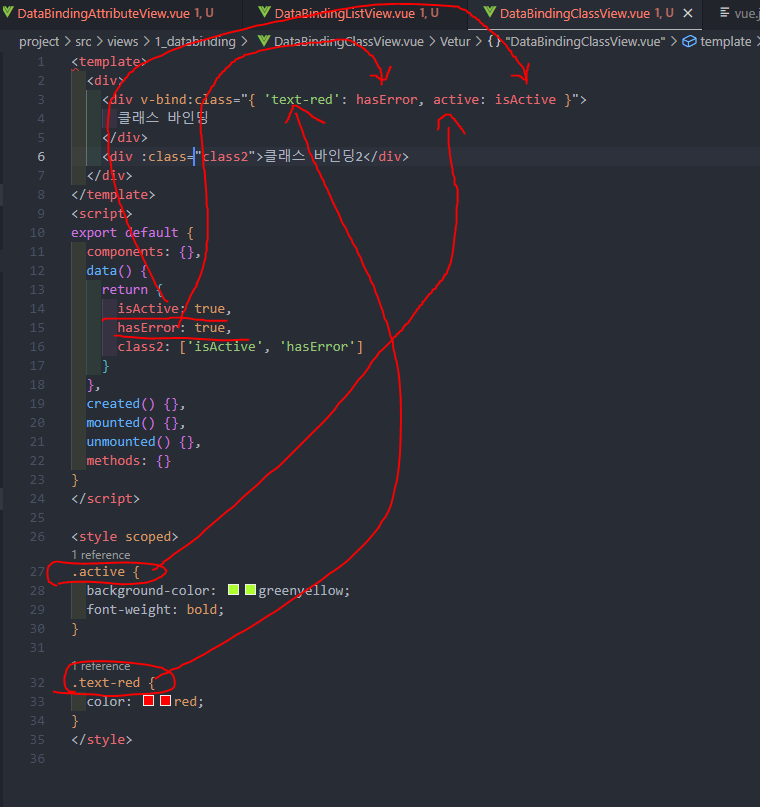Click braces icon before "DataBindingClassView.vue" breadcrumb
The width and height of the screenshot is (760, 807).
click(494, 41)
